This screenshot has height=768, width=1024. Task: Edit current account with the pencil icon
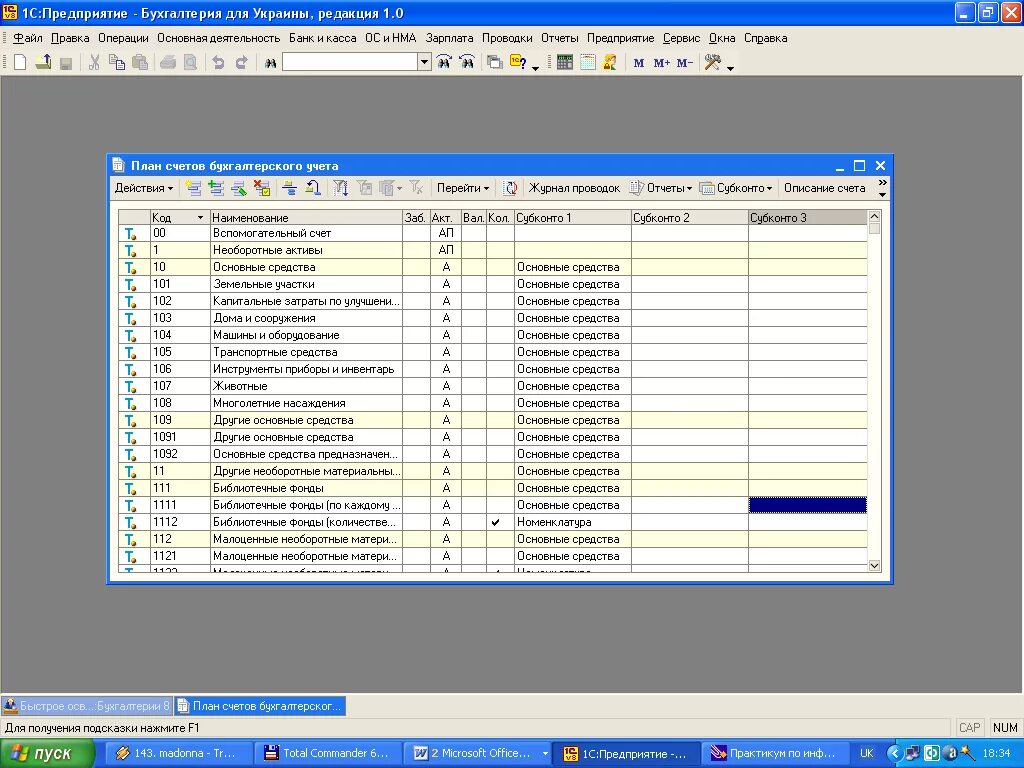click(x=238, y=188)
